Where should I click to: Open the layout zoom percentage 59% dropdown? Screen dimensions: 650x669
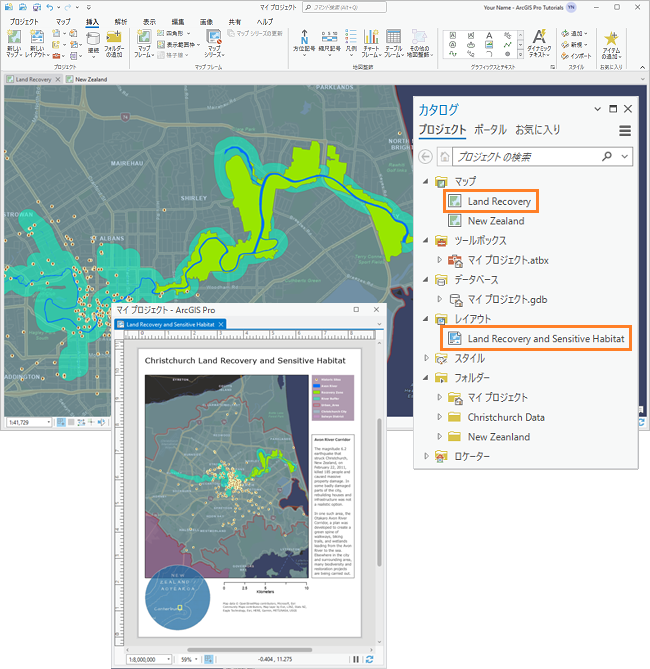pyautogui.click(x=196, y=660)
